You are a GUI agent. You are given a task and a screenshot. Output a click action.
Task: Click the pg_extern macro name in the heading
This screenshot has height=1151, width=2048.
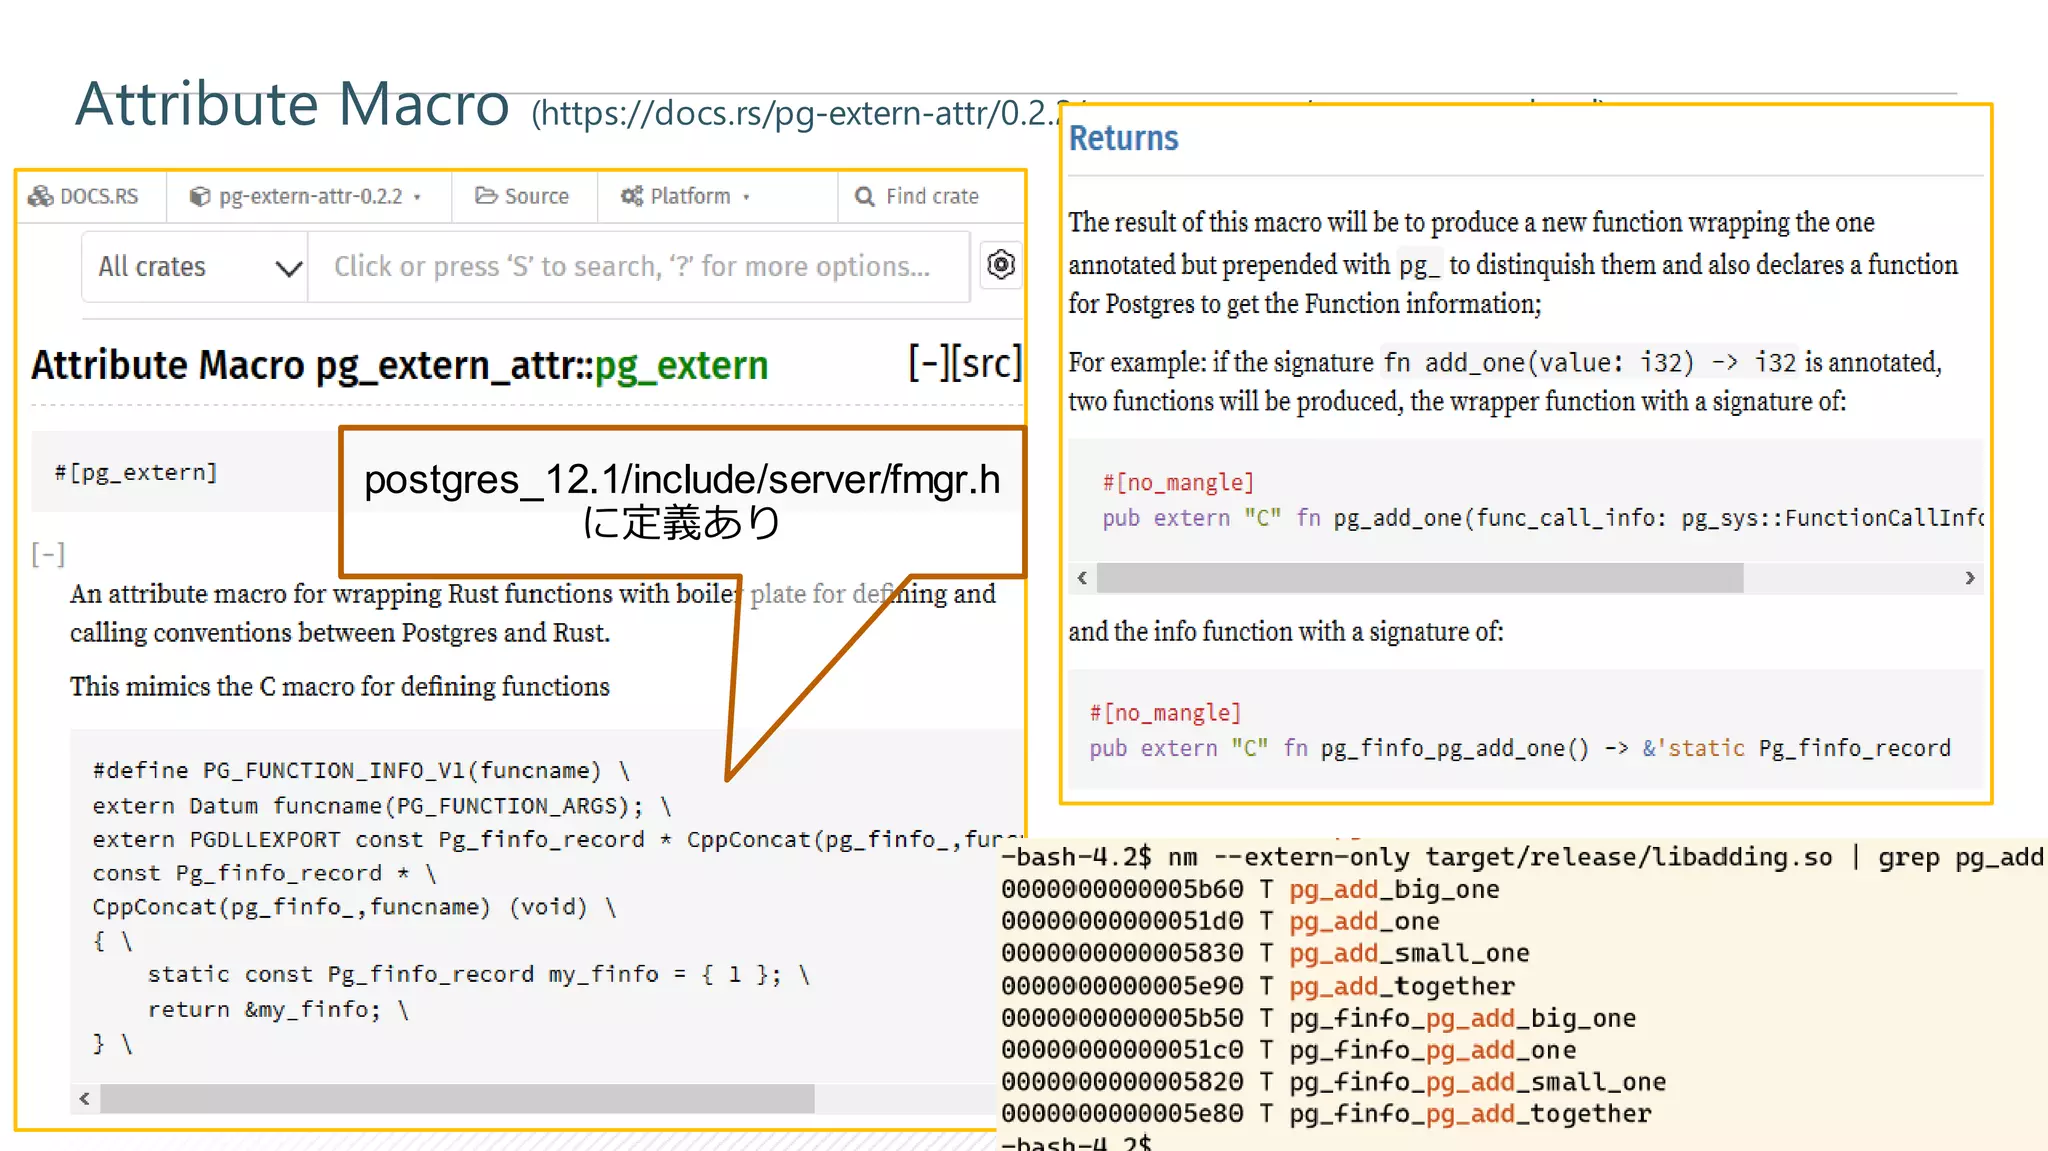pos(681,366)
